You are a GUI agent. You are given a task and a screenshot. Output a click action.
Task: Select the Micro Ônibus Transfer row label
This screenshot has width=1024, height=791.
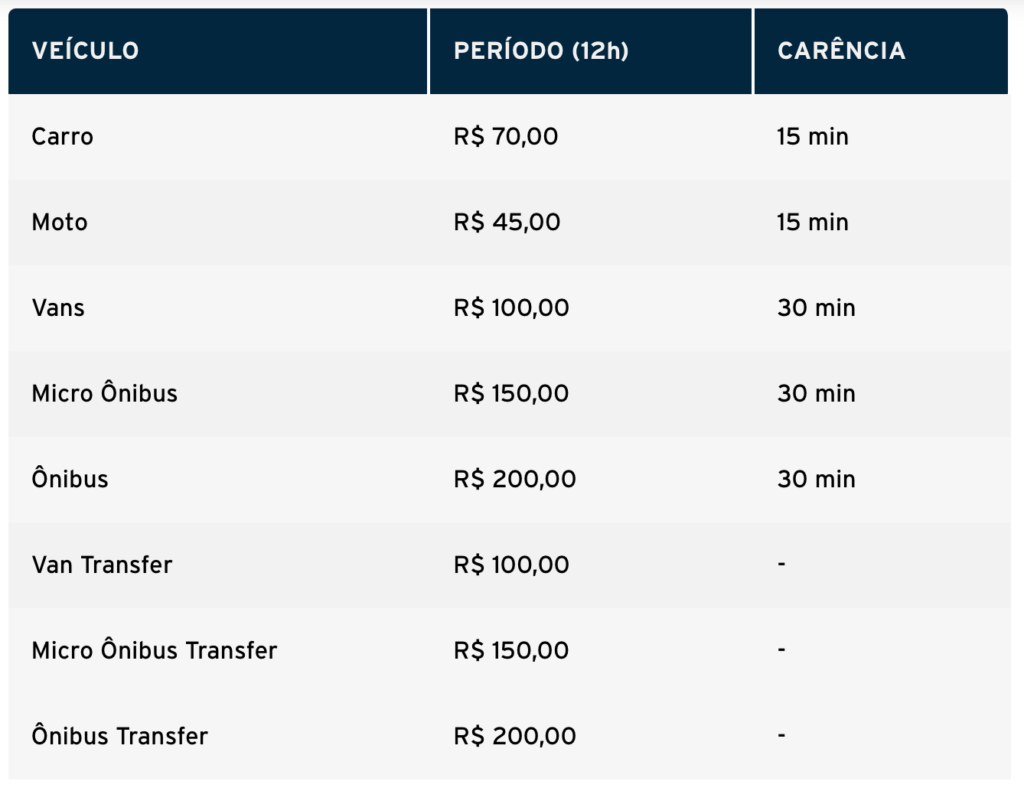[x=154, y=651]
